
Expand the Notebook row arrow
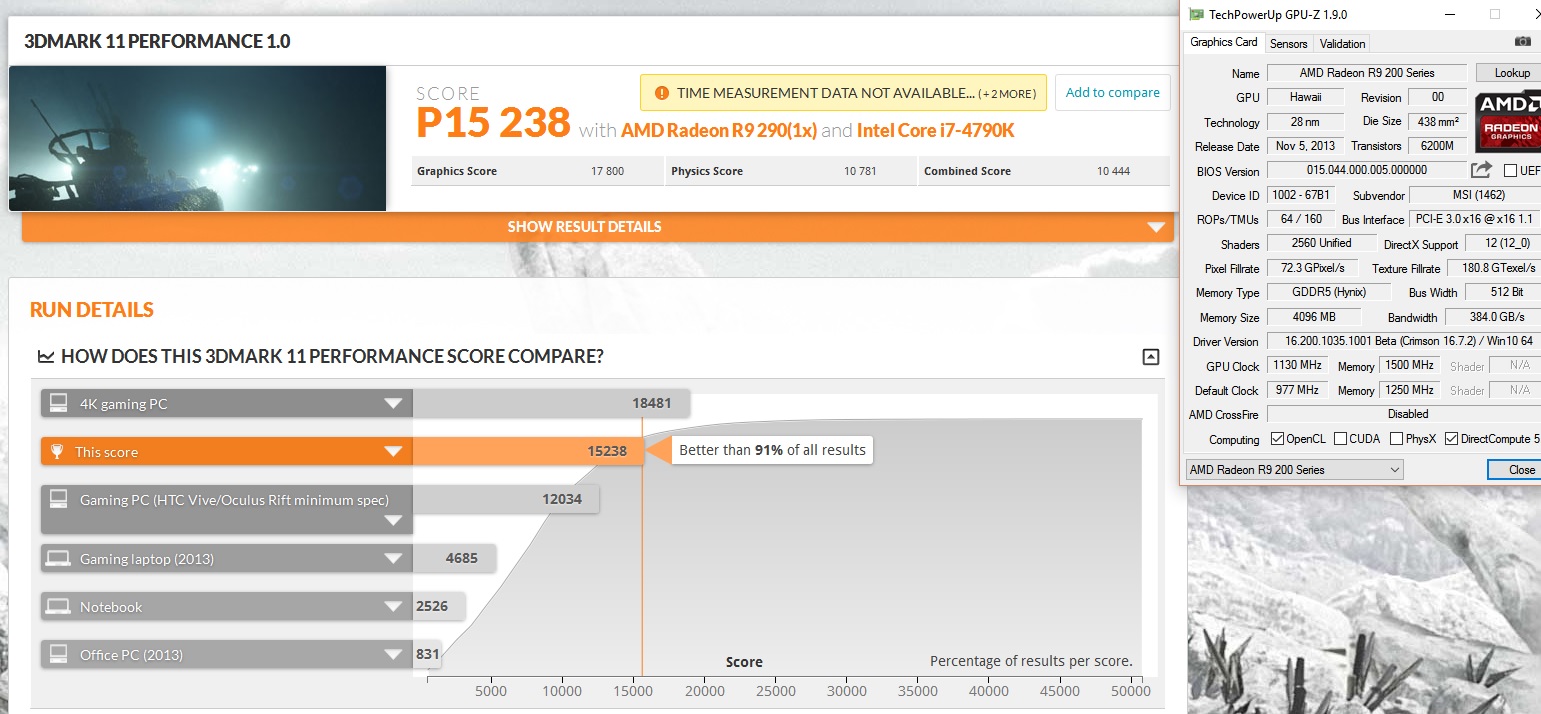coord(393,607)
